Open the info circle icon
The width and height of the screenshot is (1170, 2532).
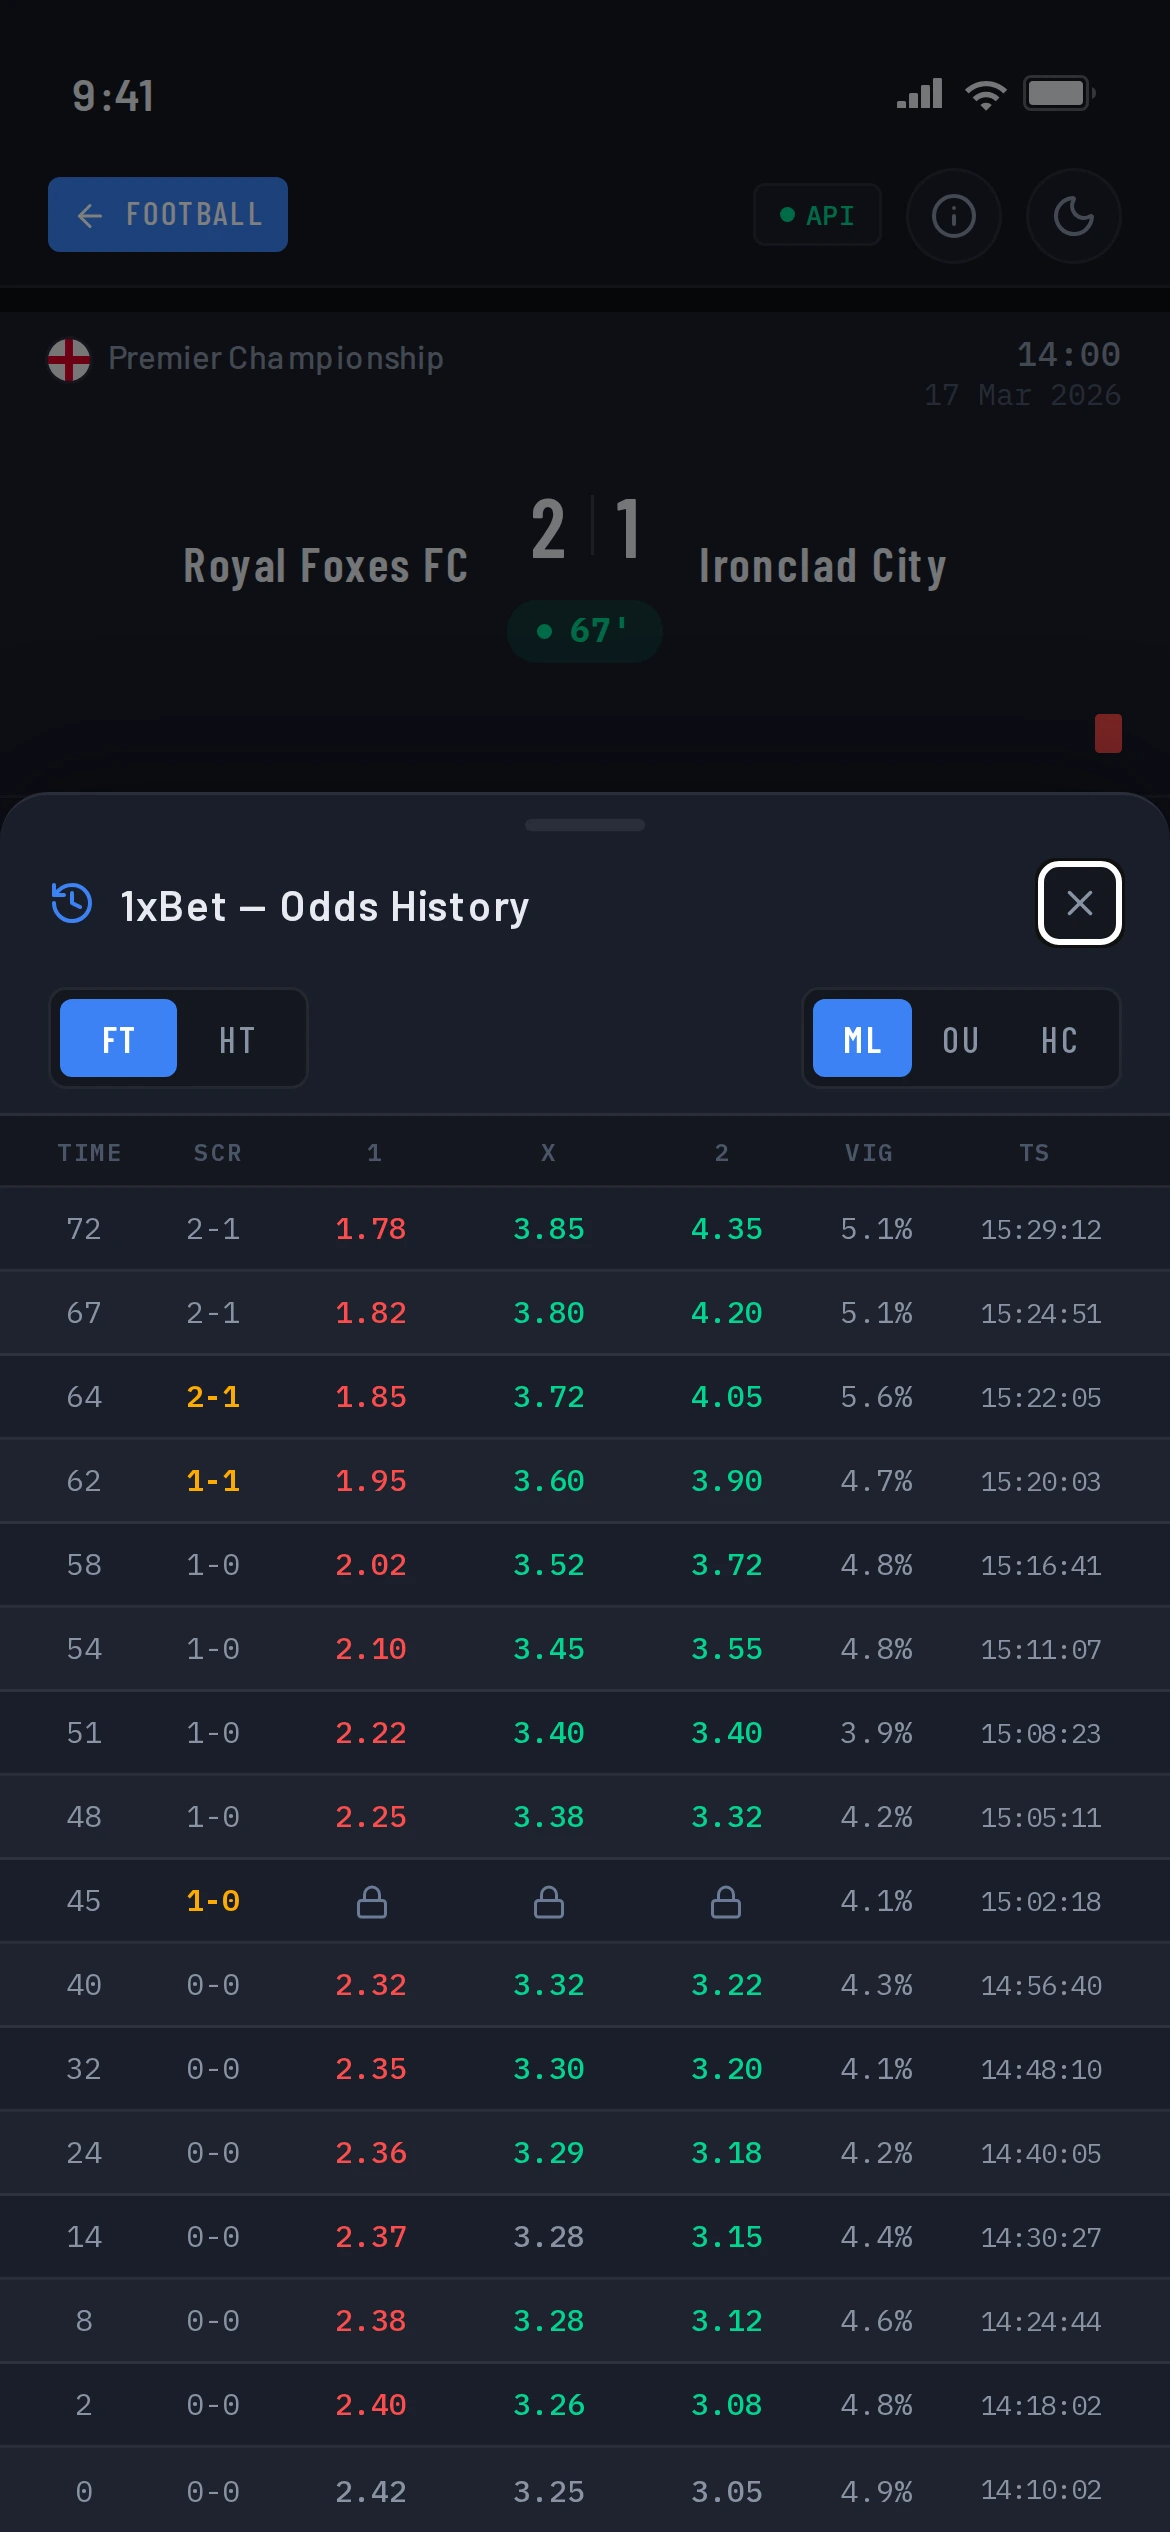[x=954, y=216]
